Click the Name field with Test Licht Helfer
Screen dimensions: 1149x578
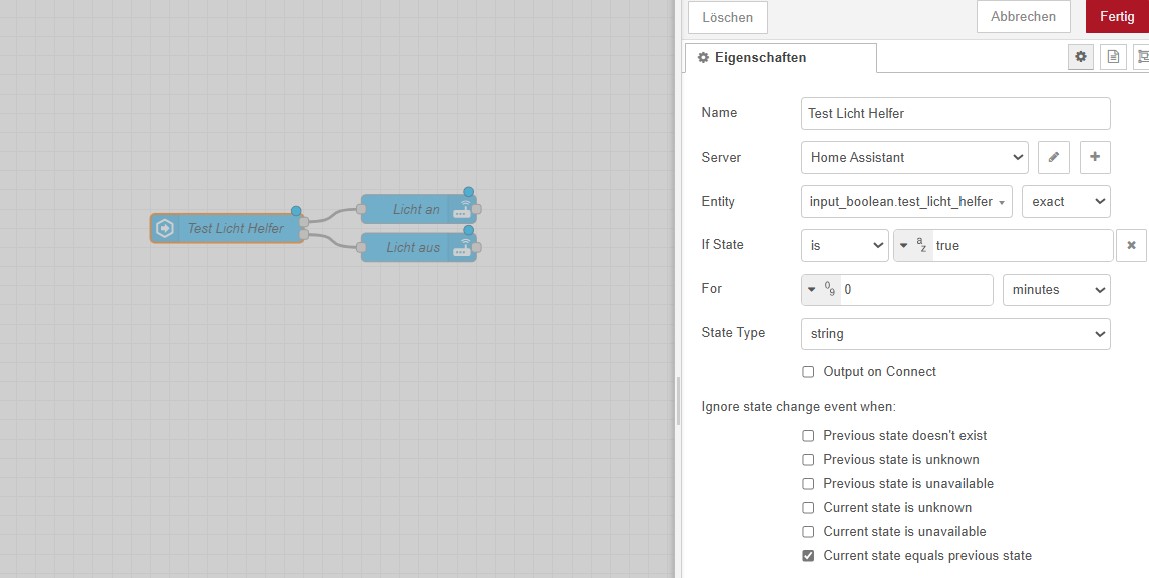[x=955, y=113]
